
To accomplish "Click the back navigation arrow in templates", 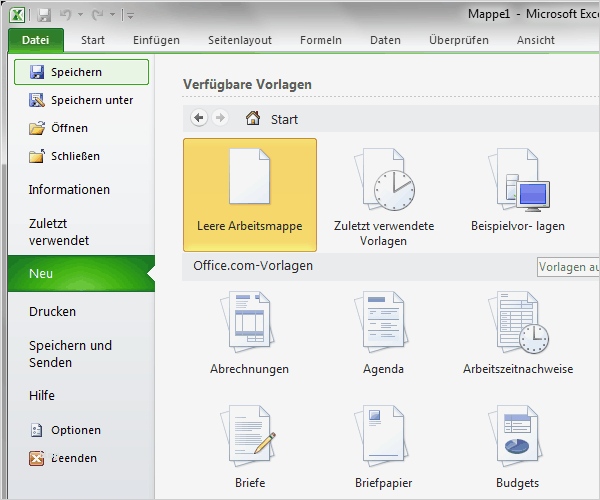I will [199, 118].
